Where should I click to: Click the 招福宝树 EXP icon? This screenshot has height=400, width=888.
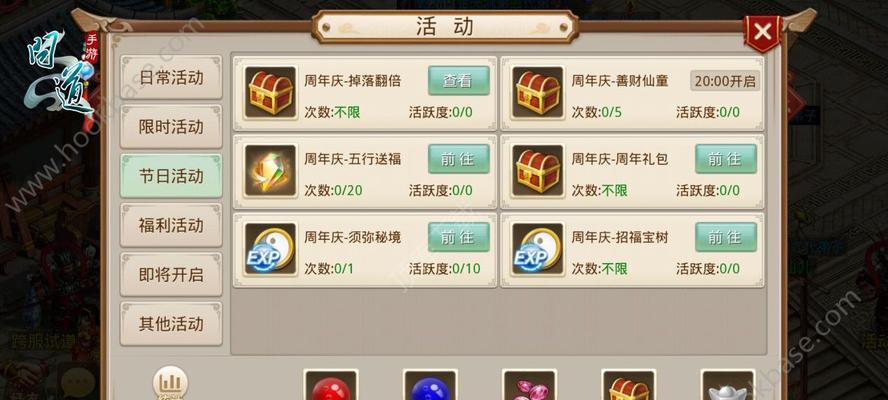click(537, 249)
